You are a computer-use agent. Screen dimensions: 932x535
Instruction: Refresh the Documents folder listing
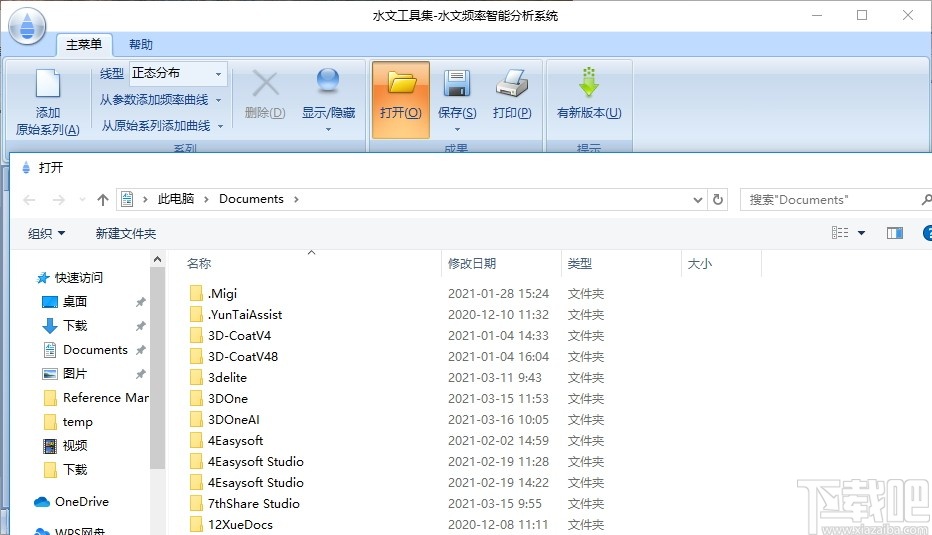[x=718, y=200]
